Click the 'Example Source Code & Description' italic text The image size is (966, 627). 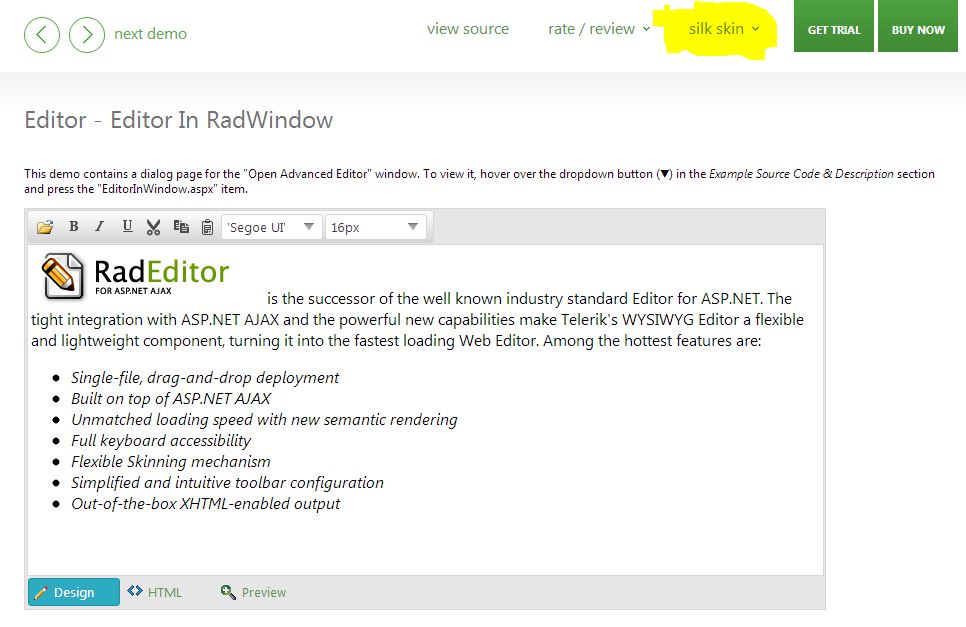tap(801, 174)
